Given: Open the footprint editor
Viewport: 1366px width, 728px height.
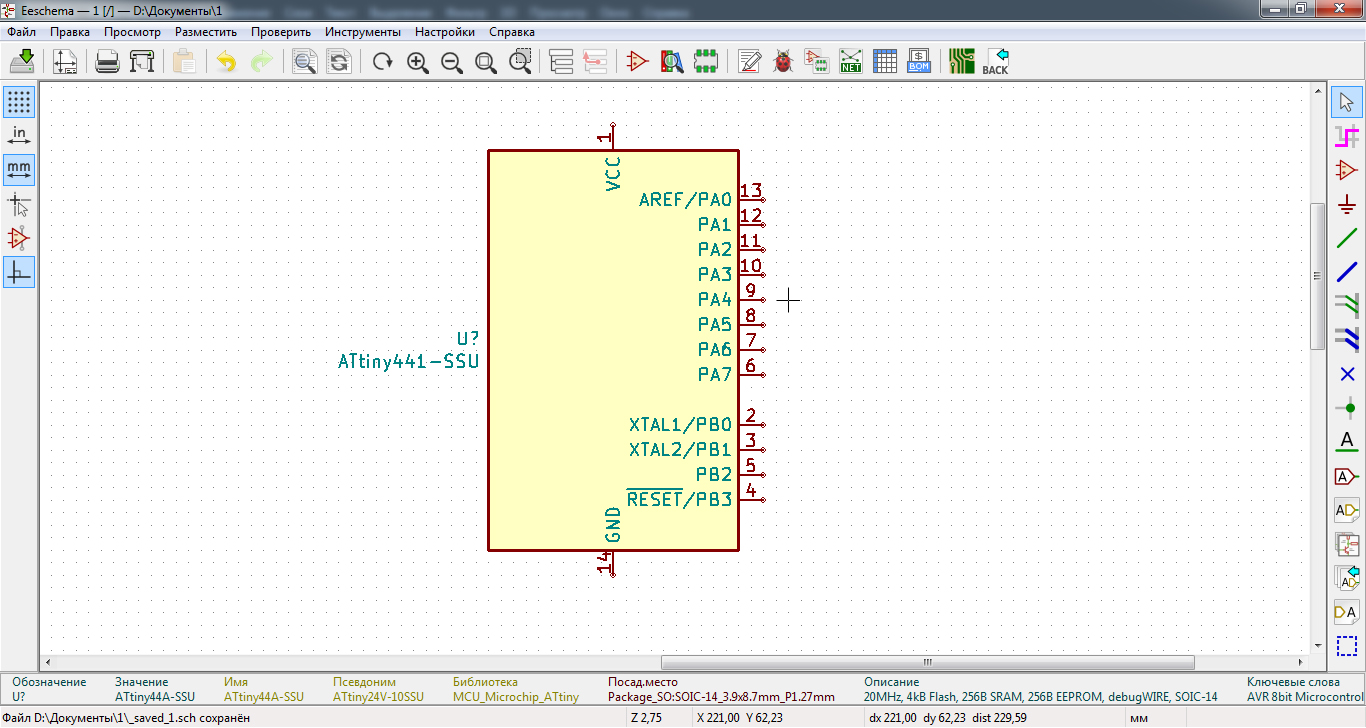Looking at the screenshot, I should [706, 62].
